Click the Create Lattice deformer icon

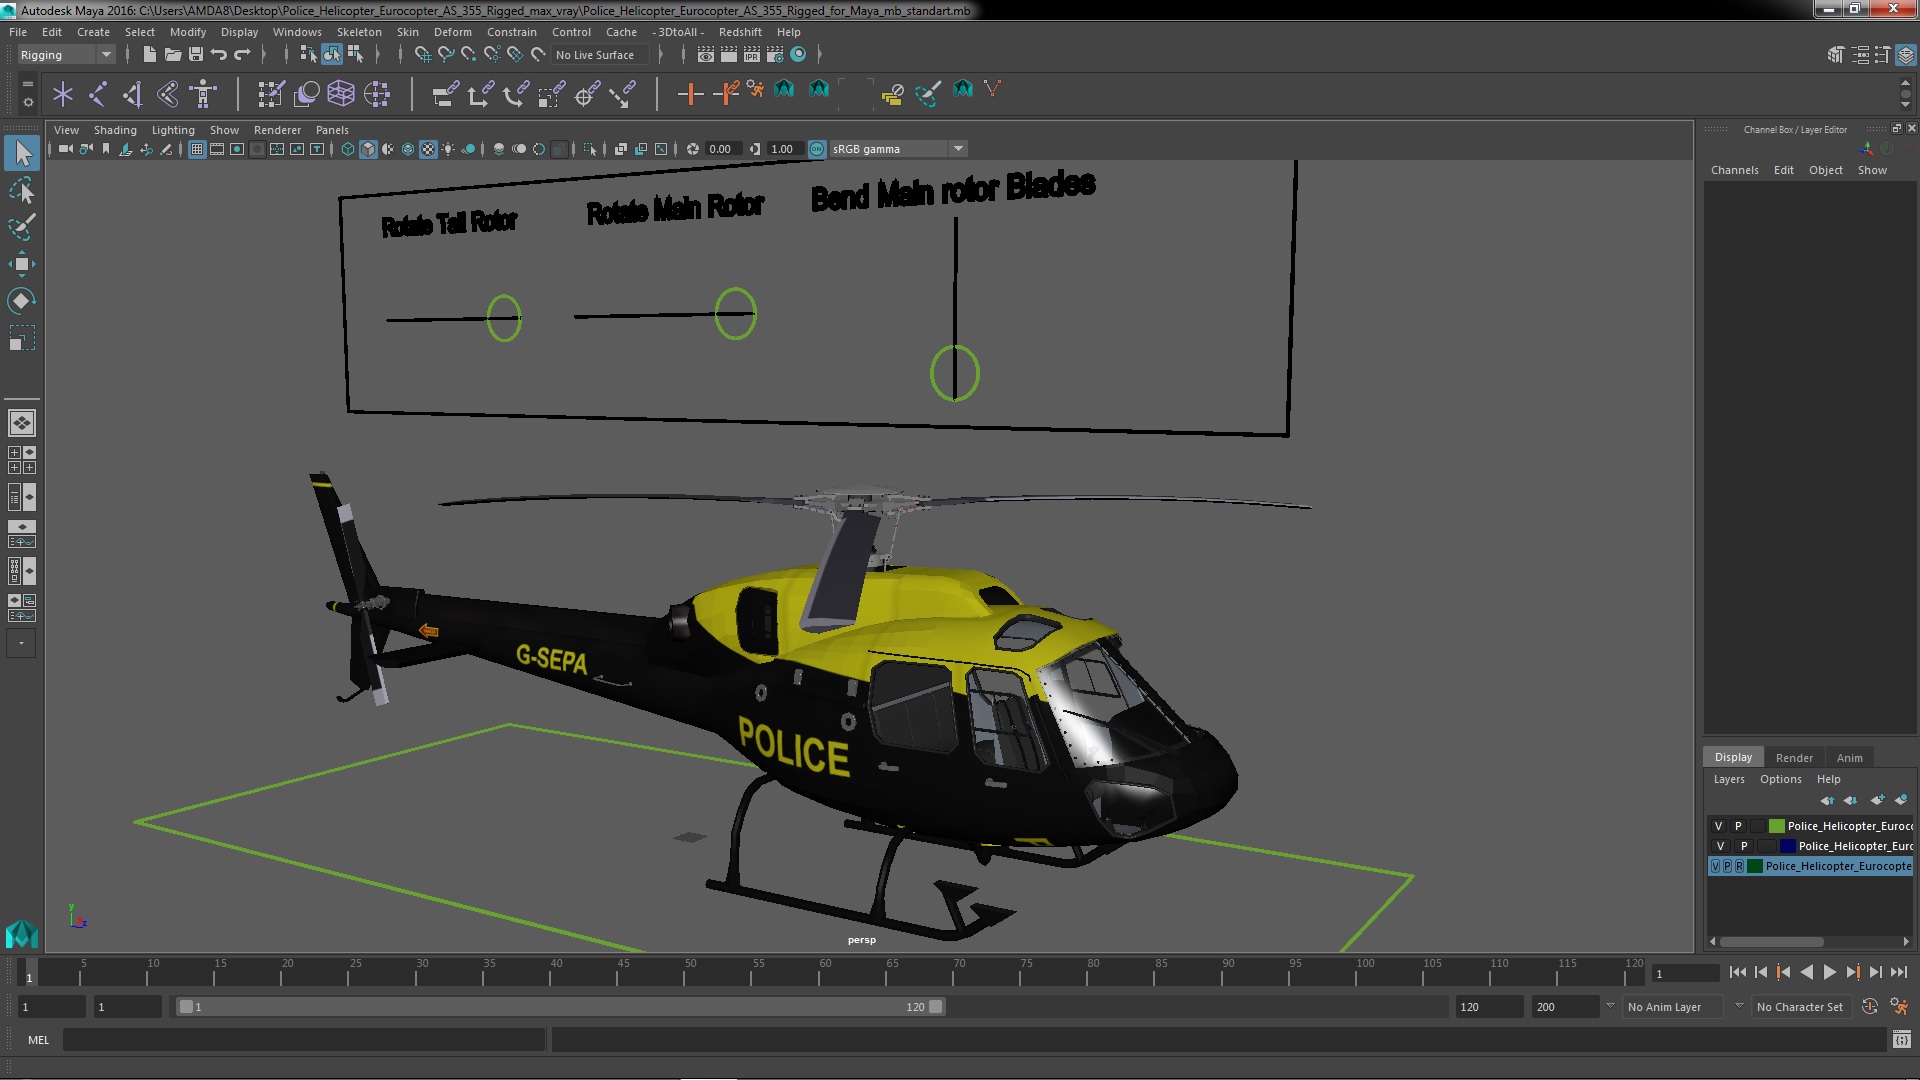click(x=341, y=95)
